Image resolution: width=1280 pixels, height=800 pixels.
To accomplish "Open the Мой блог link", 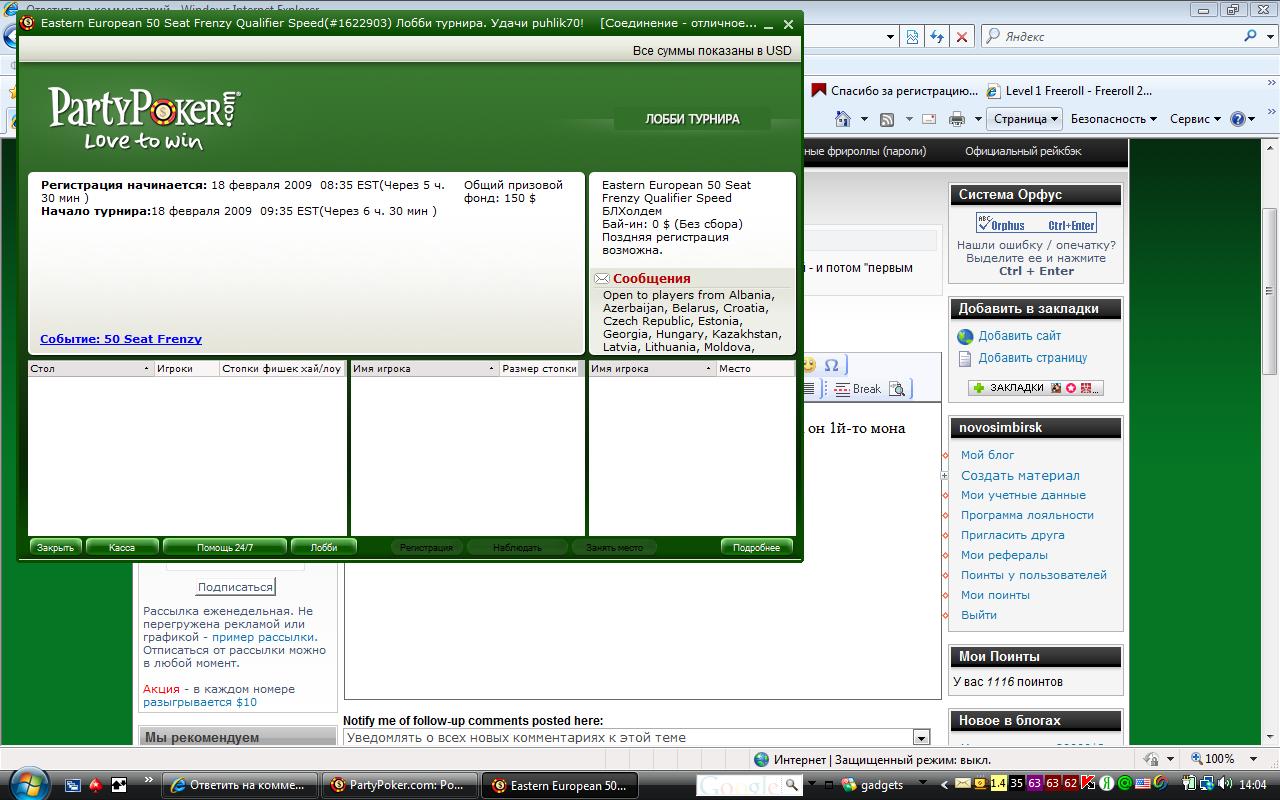I will (x=987, y=455).
